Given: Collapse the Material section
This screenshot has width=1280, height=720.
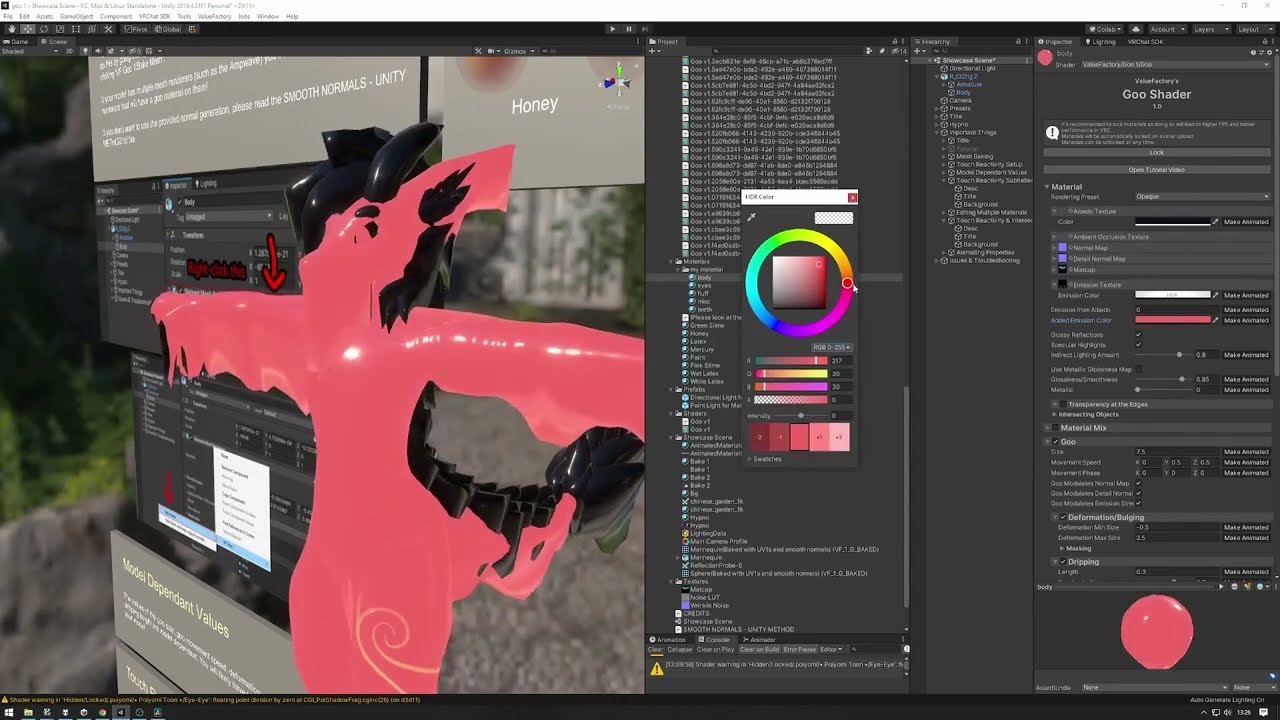Looking at the screenshot, I should tap(1048, 187).
